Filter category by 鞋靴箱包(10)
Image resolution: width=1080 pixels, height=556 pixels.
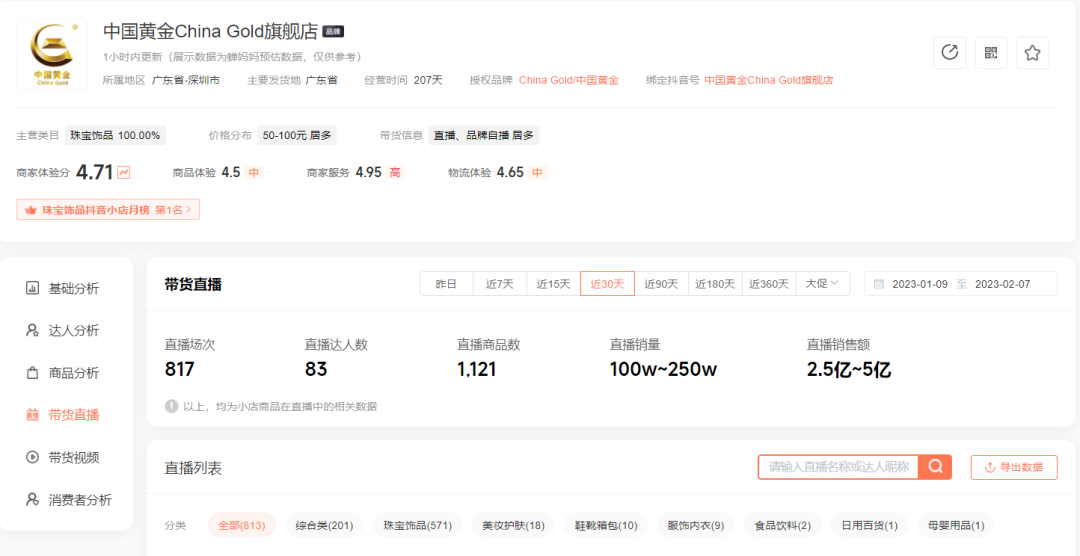(x=606, y=526)
